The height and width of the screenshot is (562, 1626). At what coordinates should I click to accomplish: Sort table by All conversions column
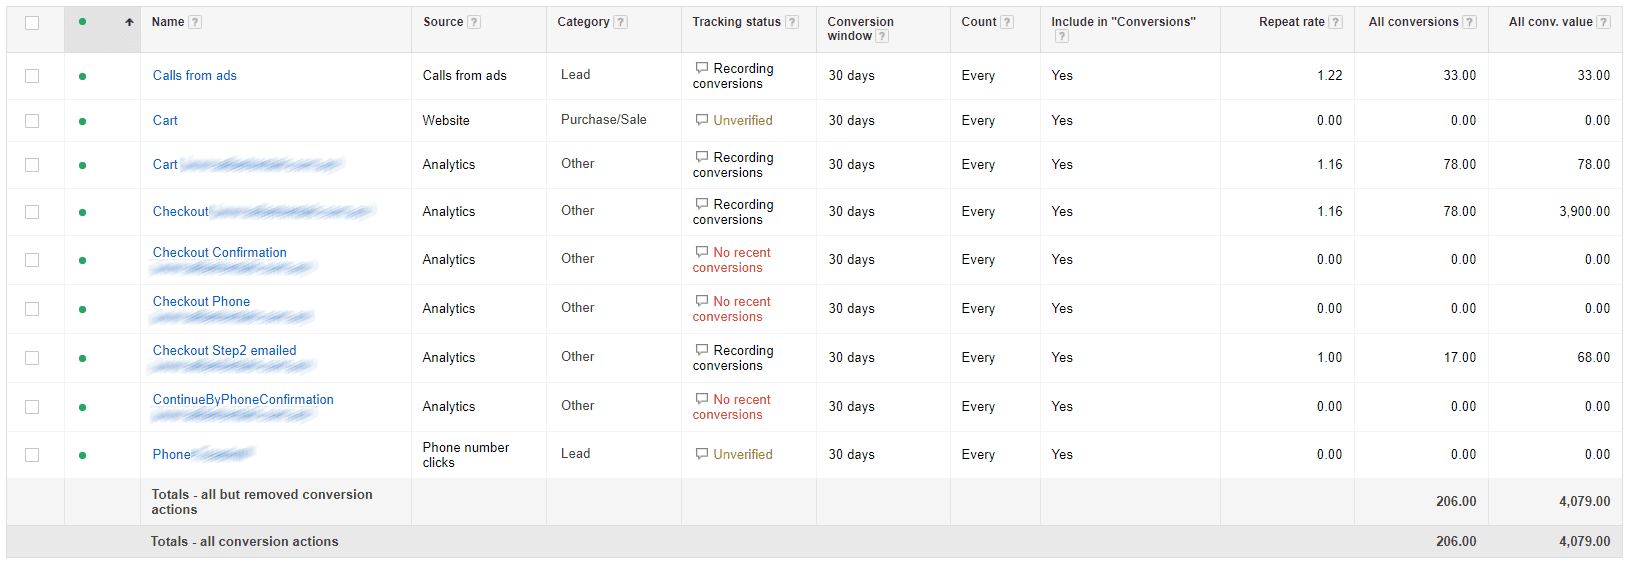coord(1413,22)
